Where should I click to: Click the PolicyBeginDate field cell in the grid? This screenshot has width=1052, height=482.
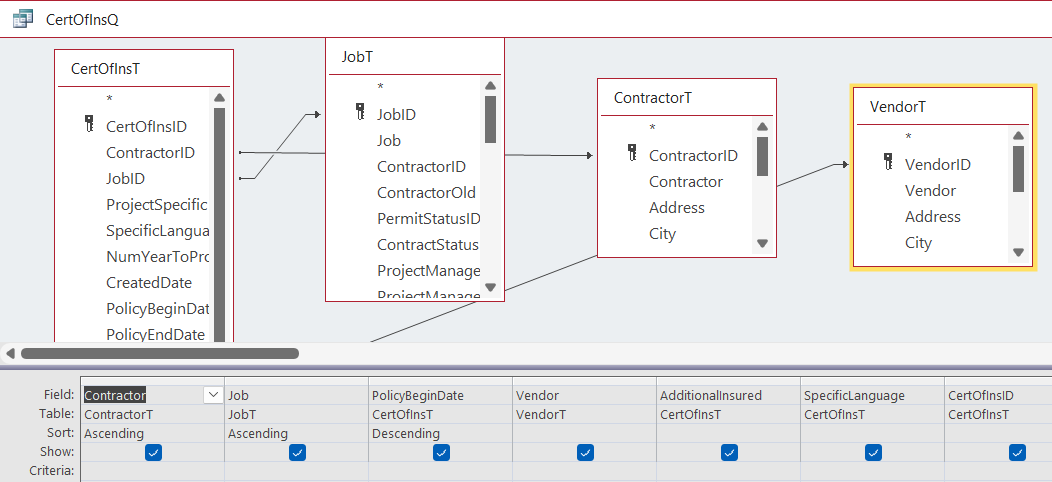coord(441,395)
